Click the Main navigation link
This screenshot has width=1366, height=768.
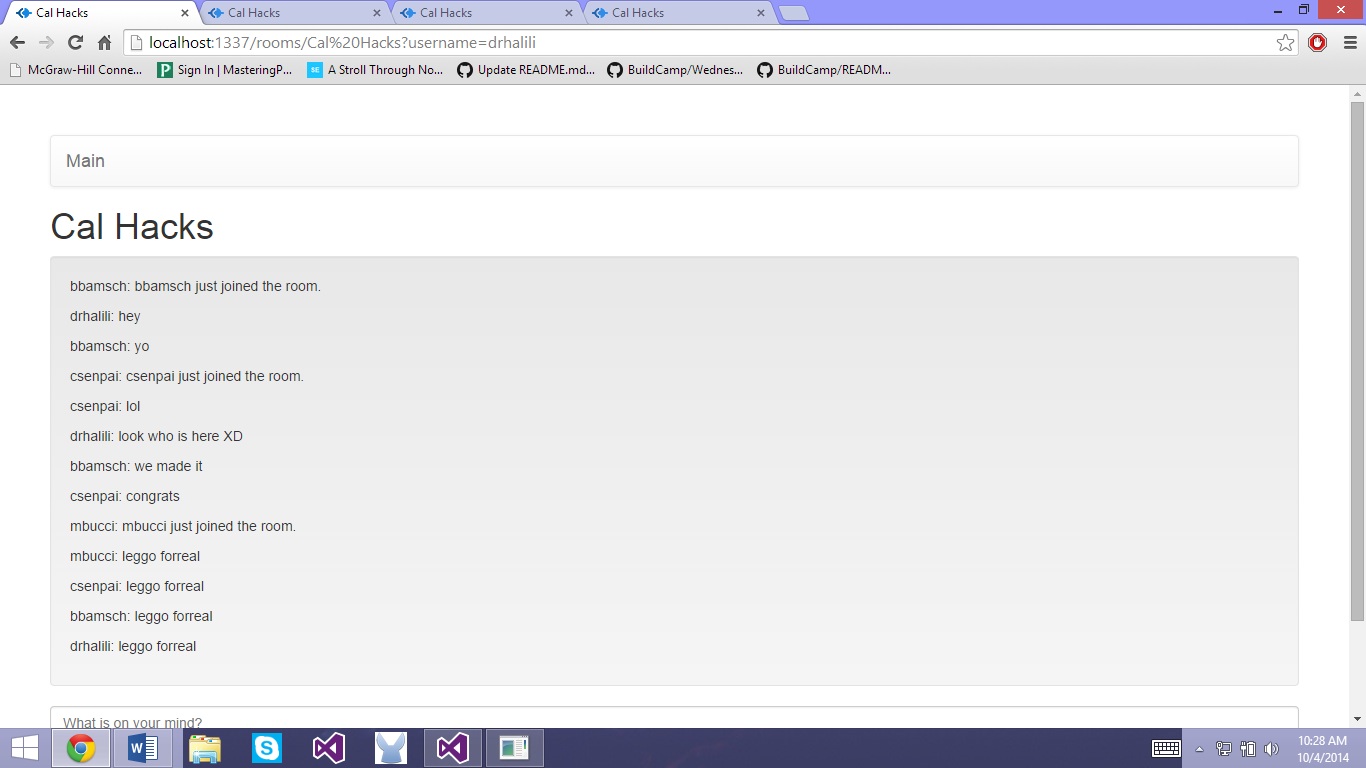click(x=85, y=161)
